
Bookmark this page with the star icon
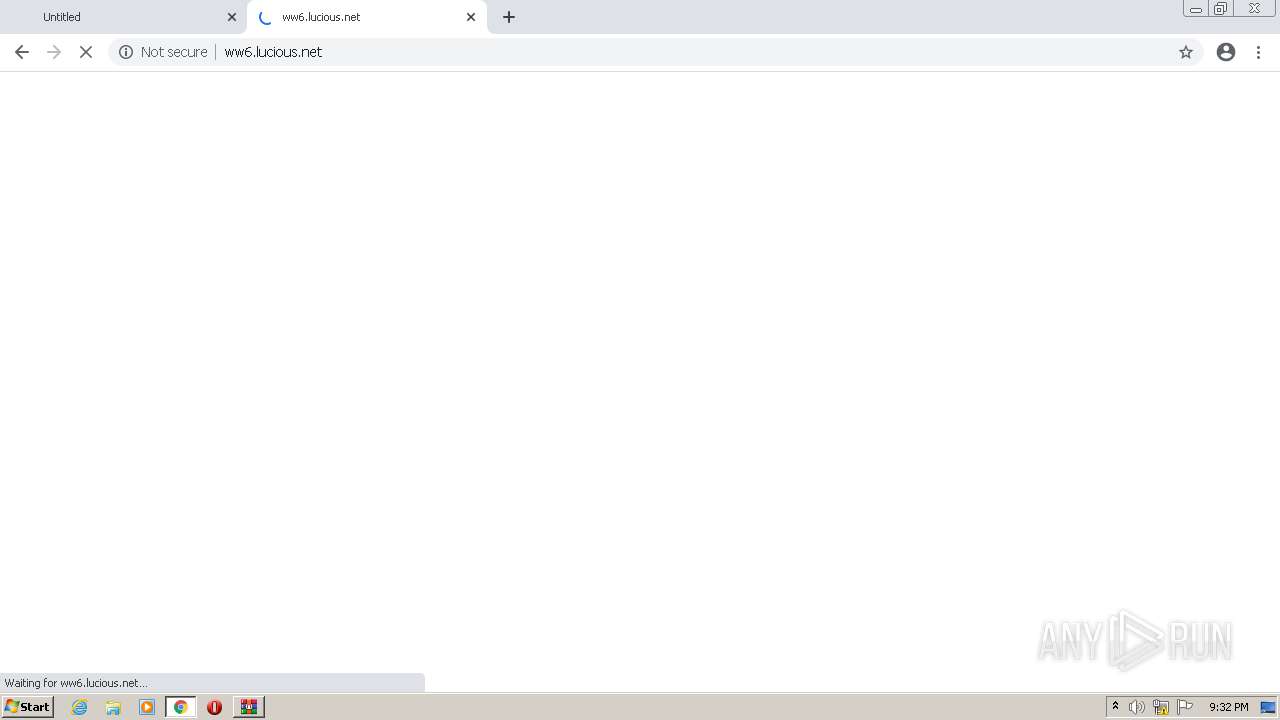[x=1186, y=52]
